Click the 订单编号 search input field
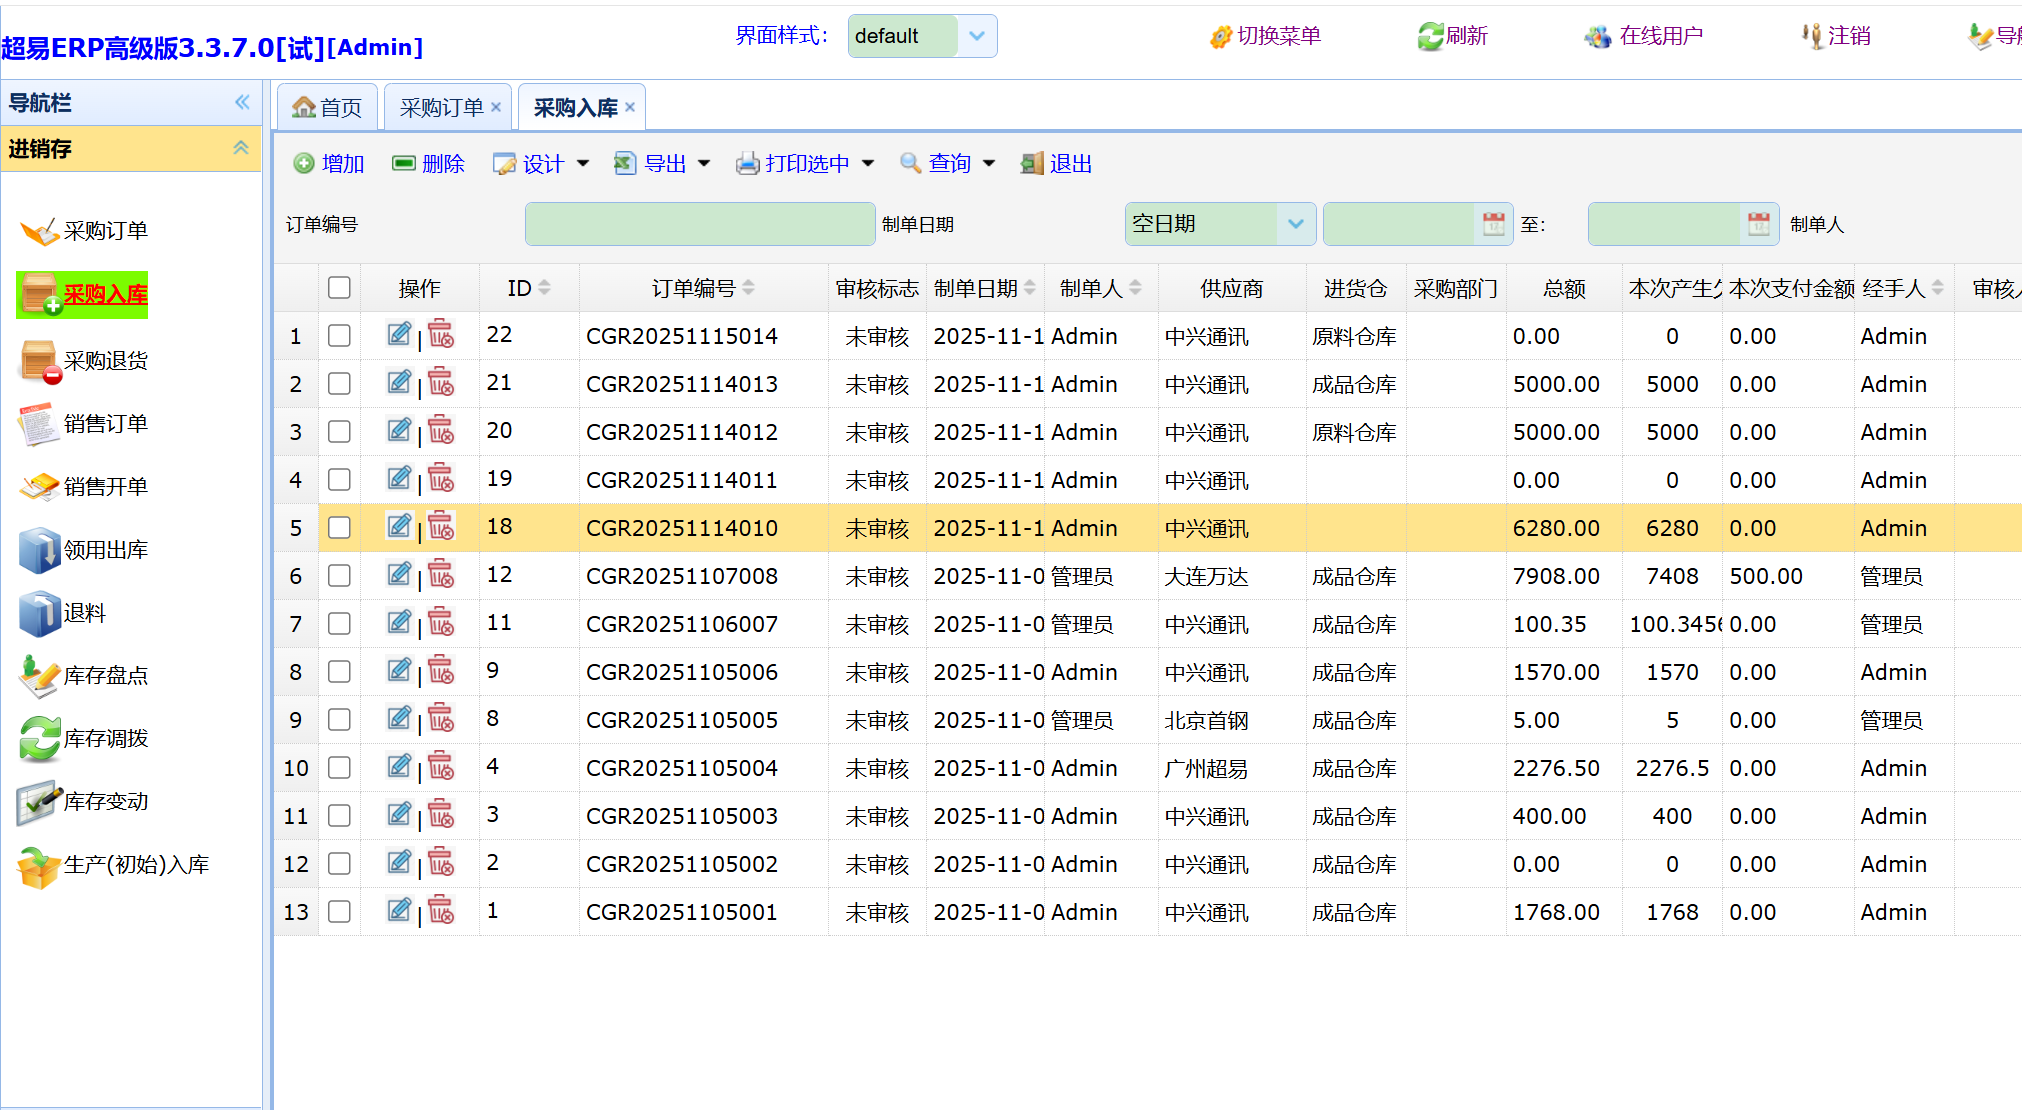The image size is (2022, 1110). click(x=699, y=224)
